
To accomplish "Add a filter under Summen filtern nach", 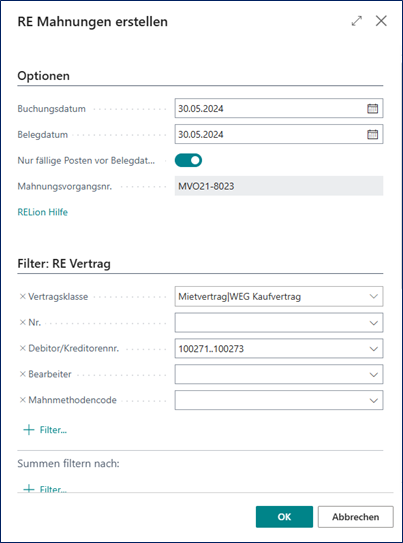I will coord(45,489).
